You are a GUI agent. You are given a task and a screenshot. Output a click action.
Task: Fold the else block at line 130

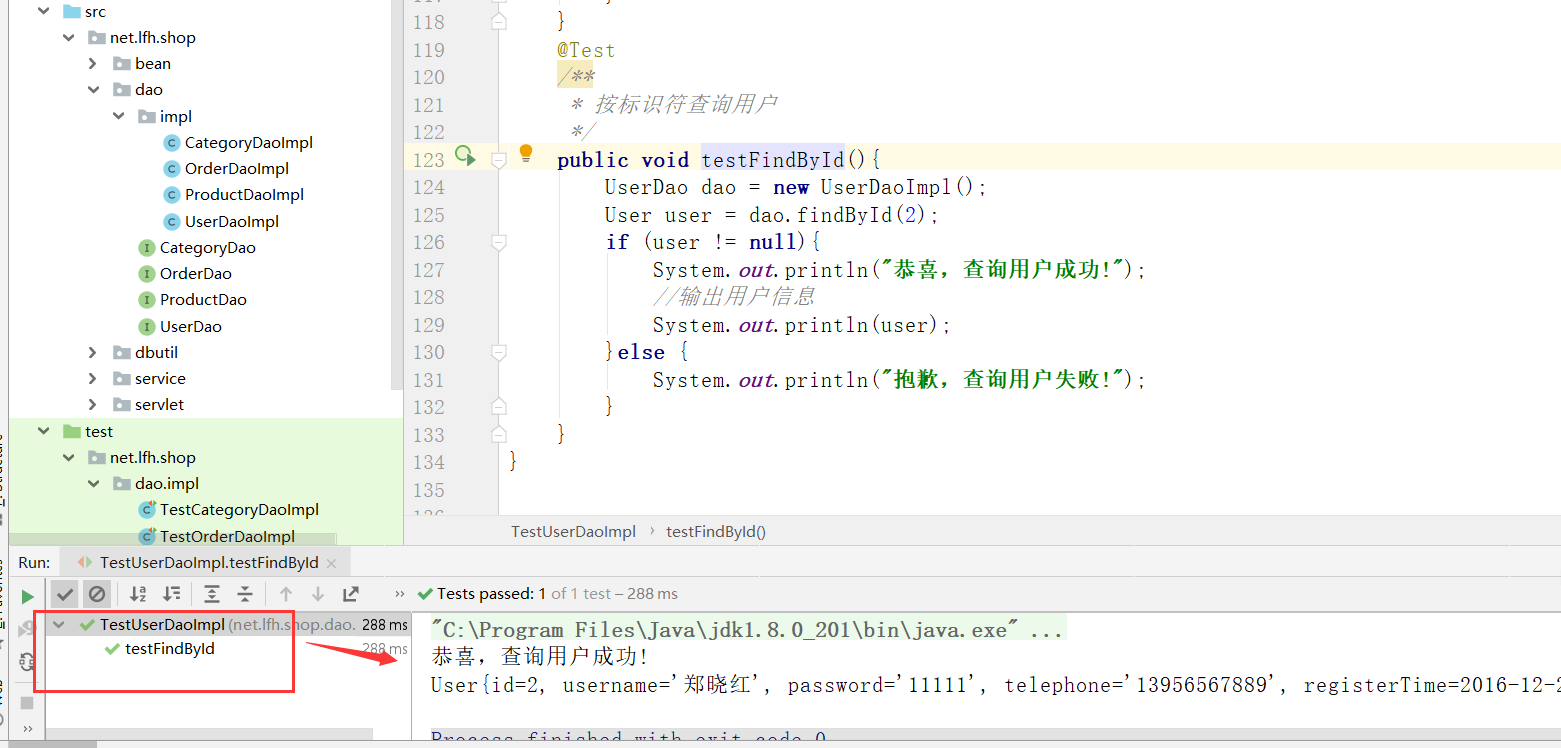(499, 352)
